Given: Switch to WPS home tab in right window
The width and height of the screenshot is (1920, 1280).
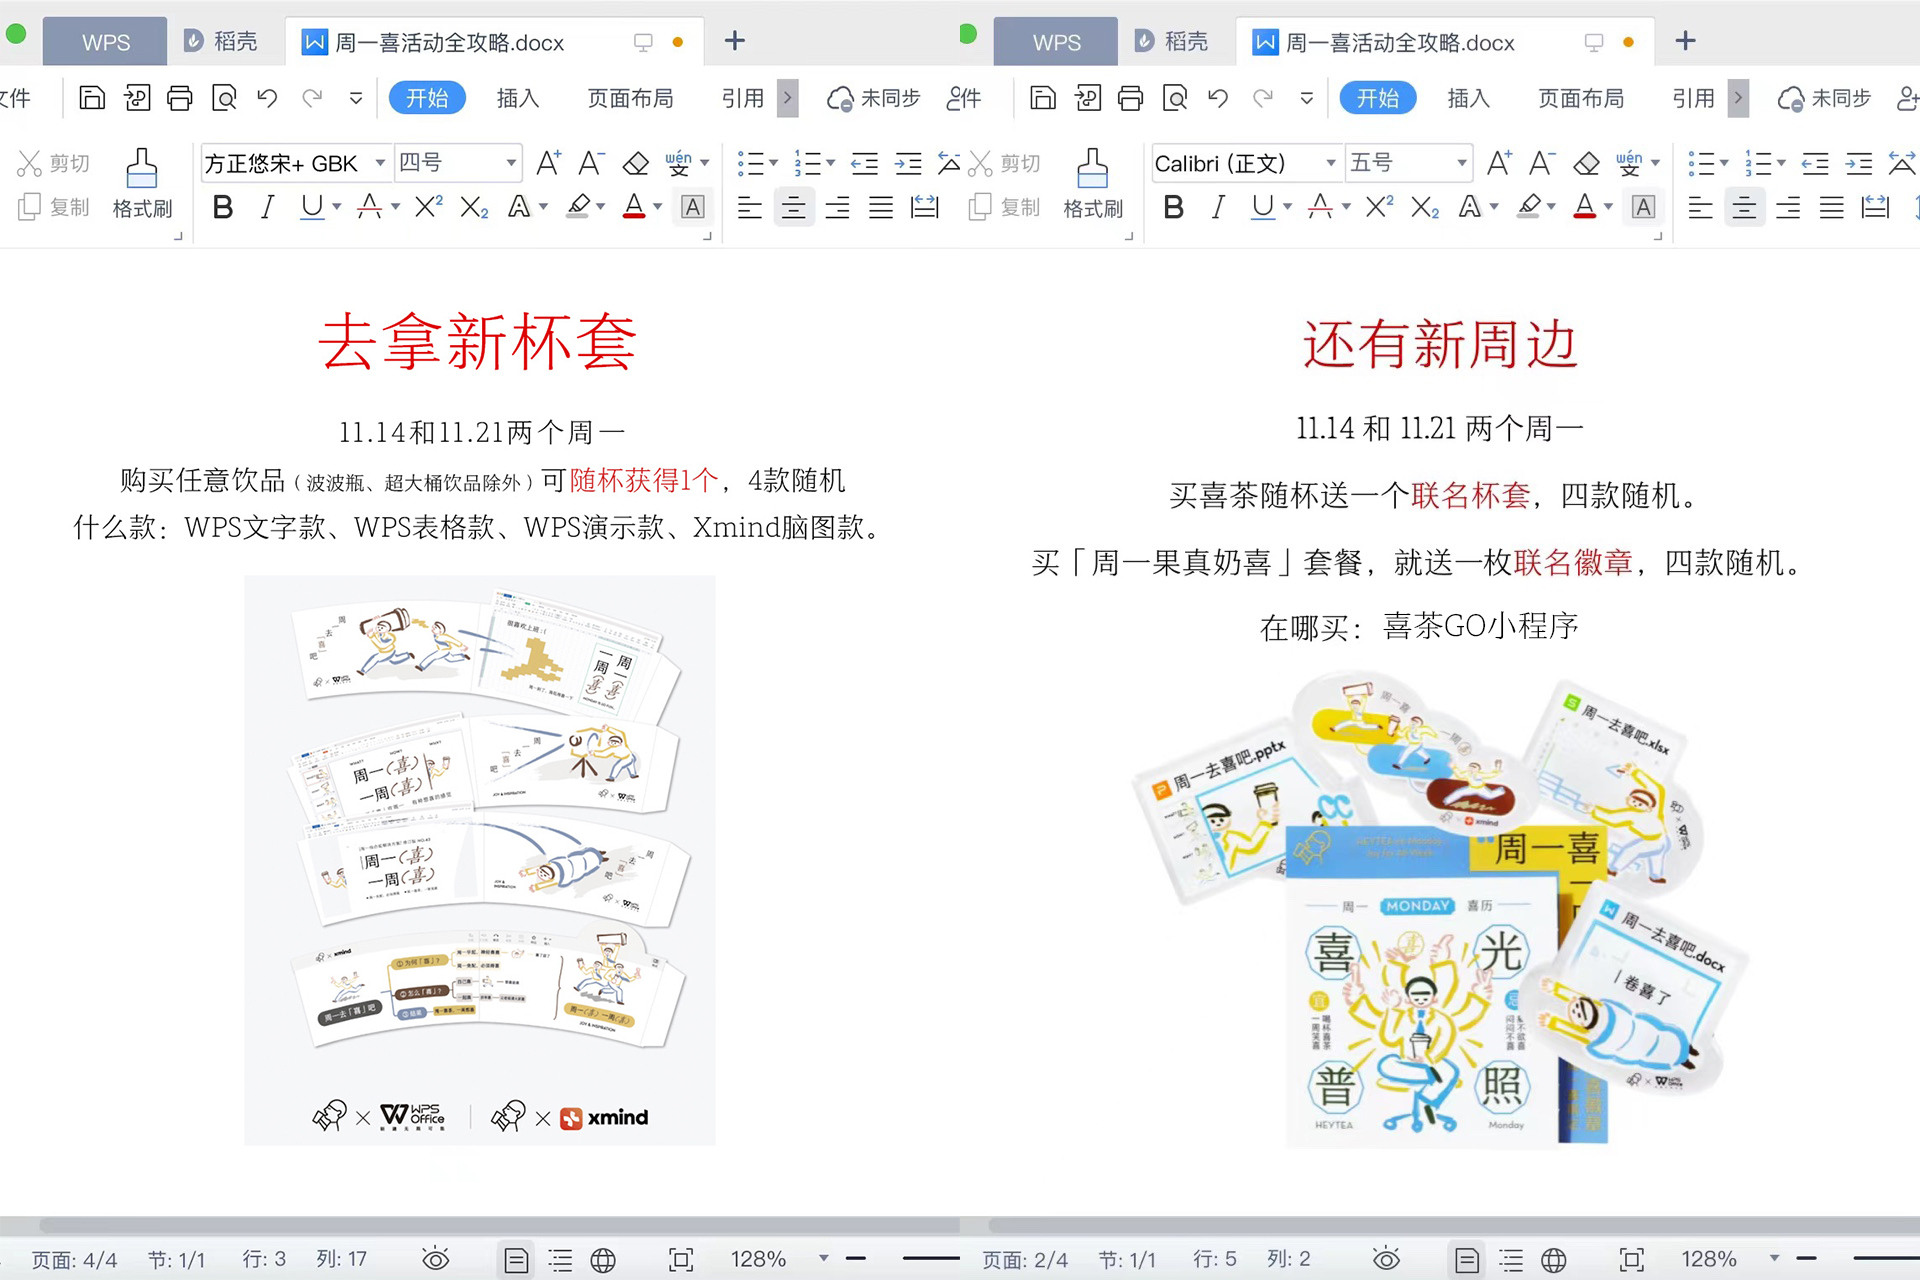Looking at the screenshot, I should [1056, 42].
